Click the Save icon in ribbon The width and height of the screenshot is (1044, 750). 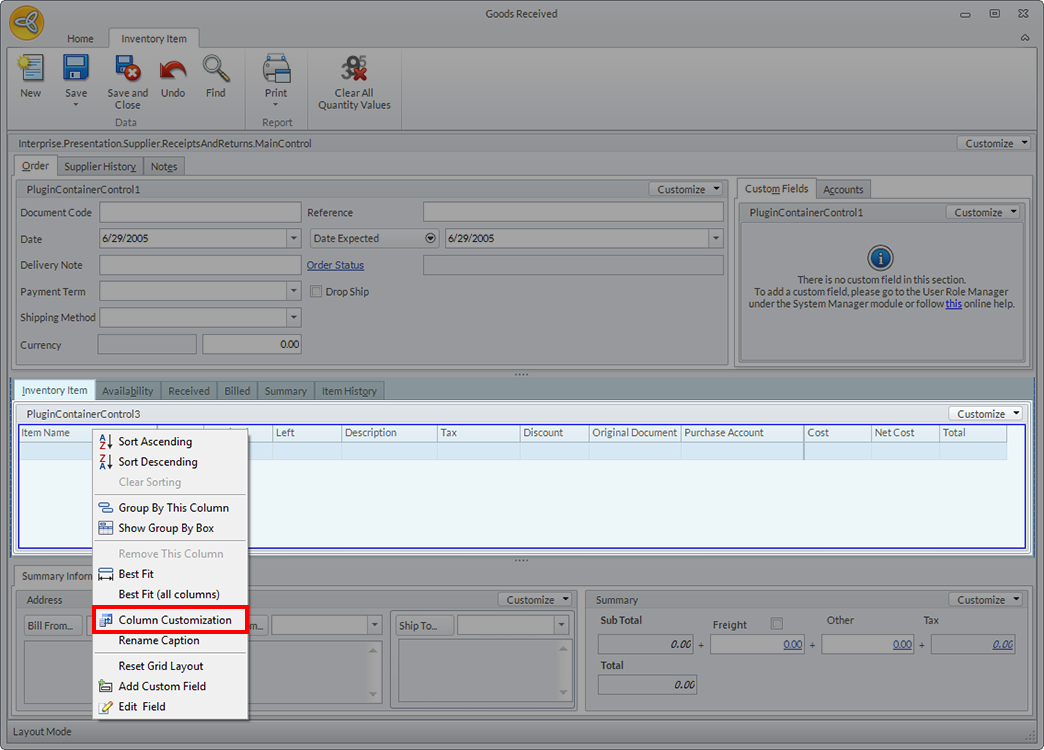pyautogui.click(x=76, y=68)
